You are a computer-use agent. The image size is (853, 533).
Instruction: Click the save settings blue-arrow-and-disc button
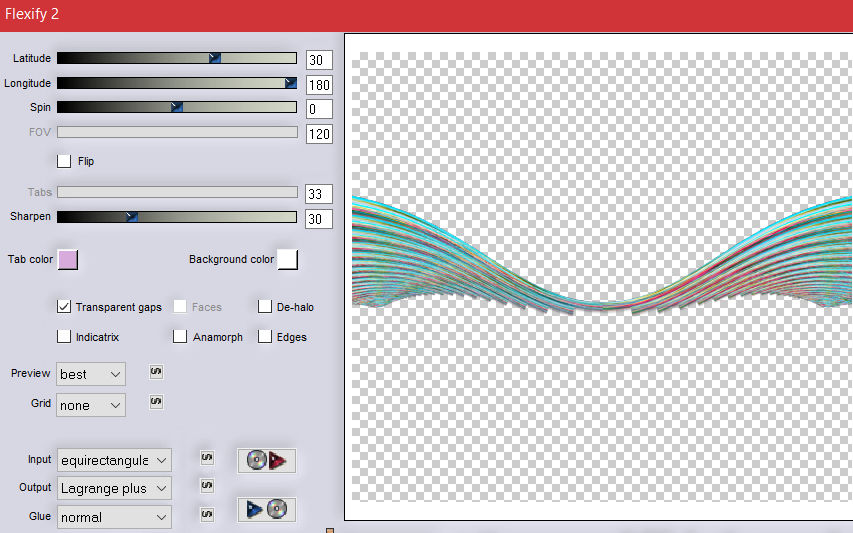click(267, 510)
